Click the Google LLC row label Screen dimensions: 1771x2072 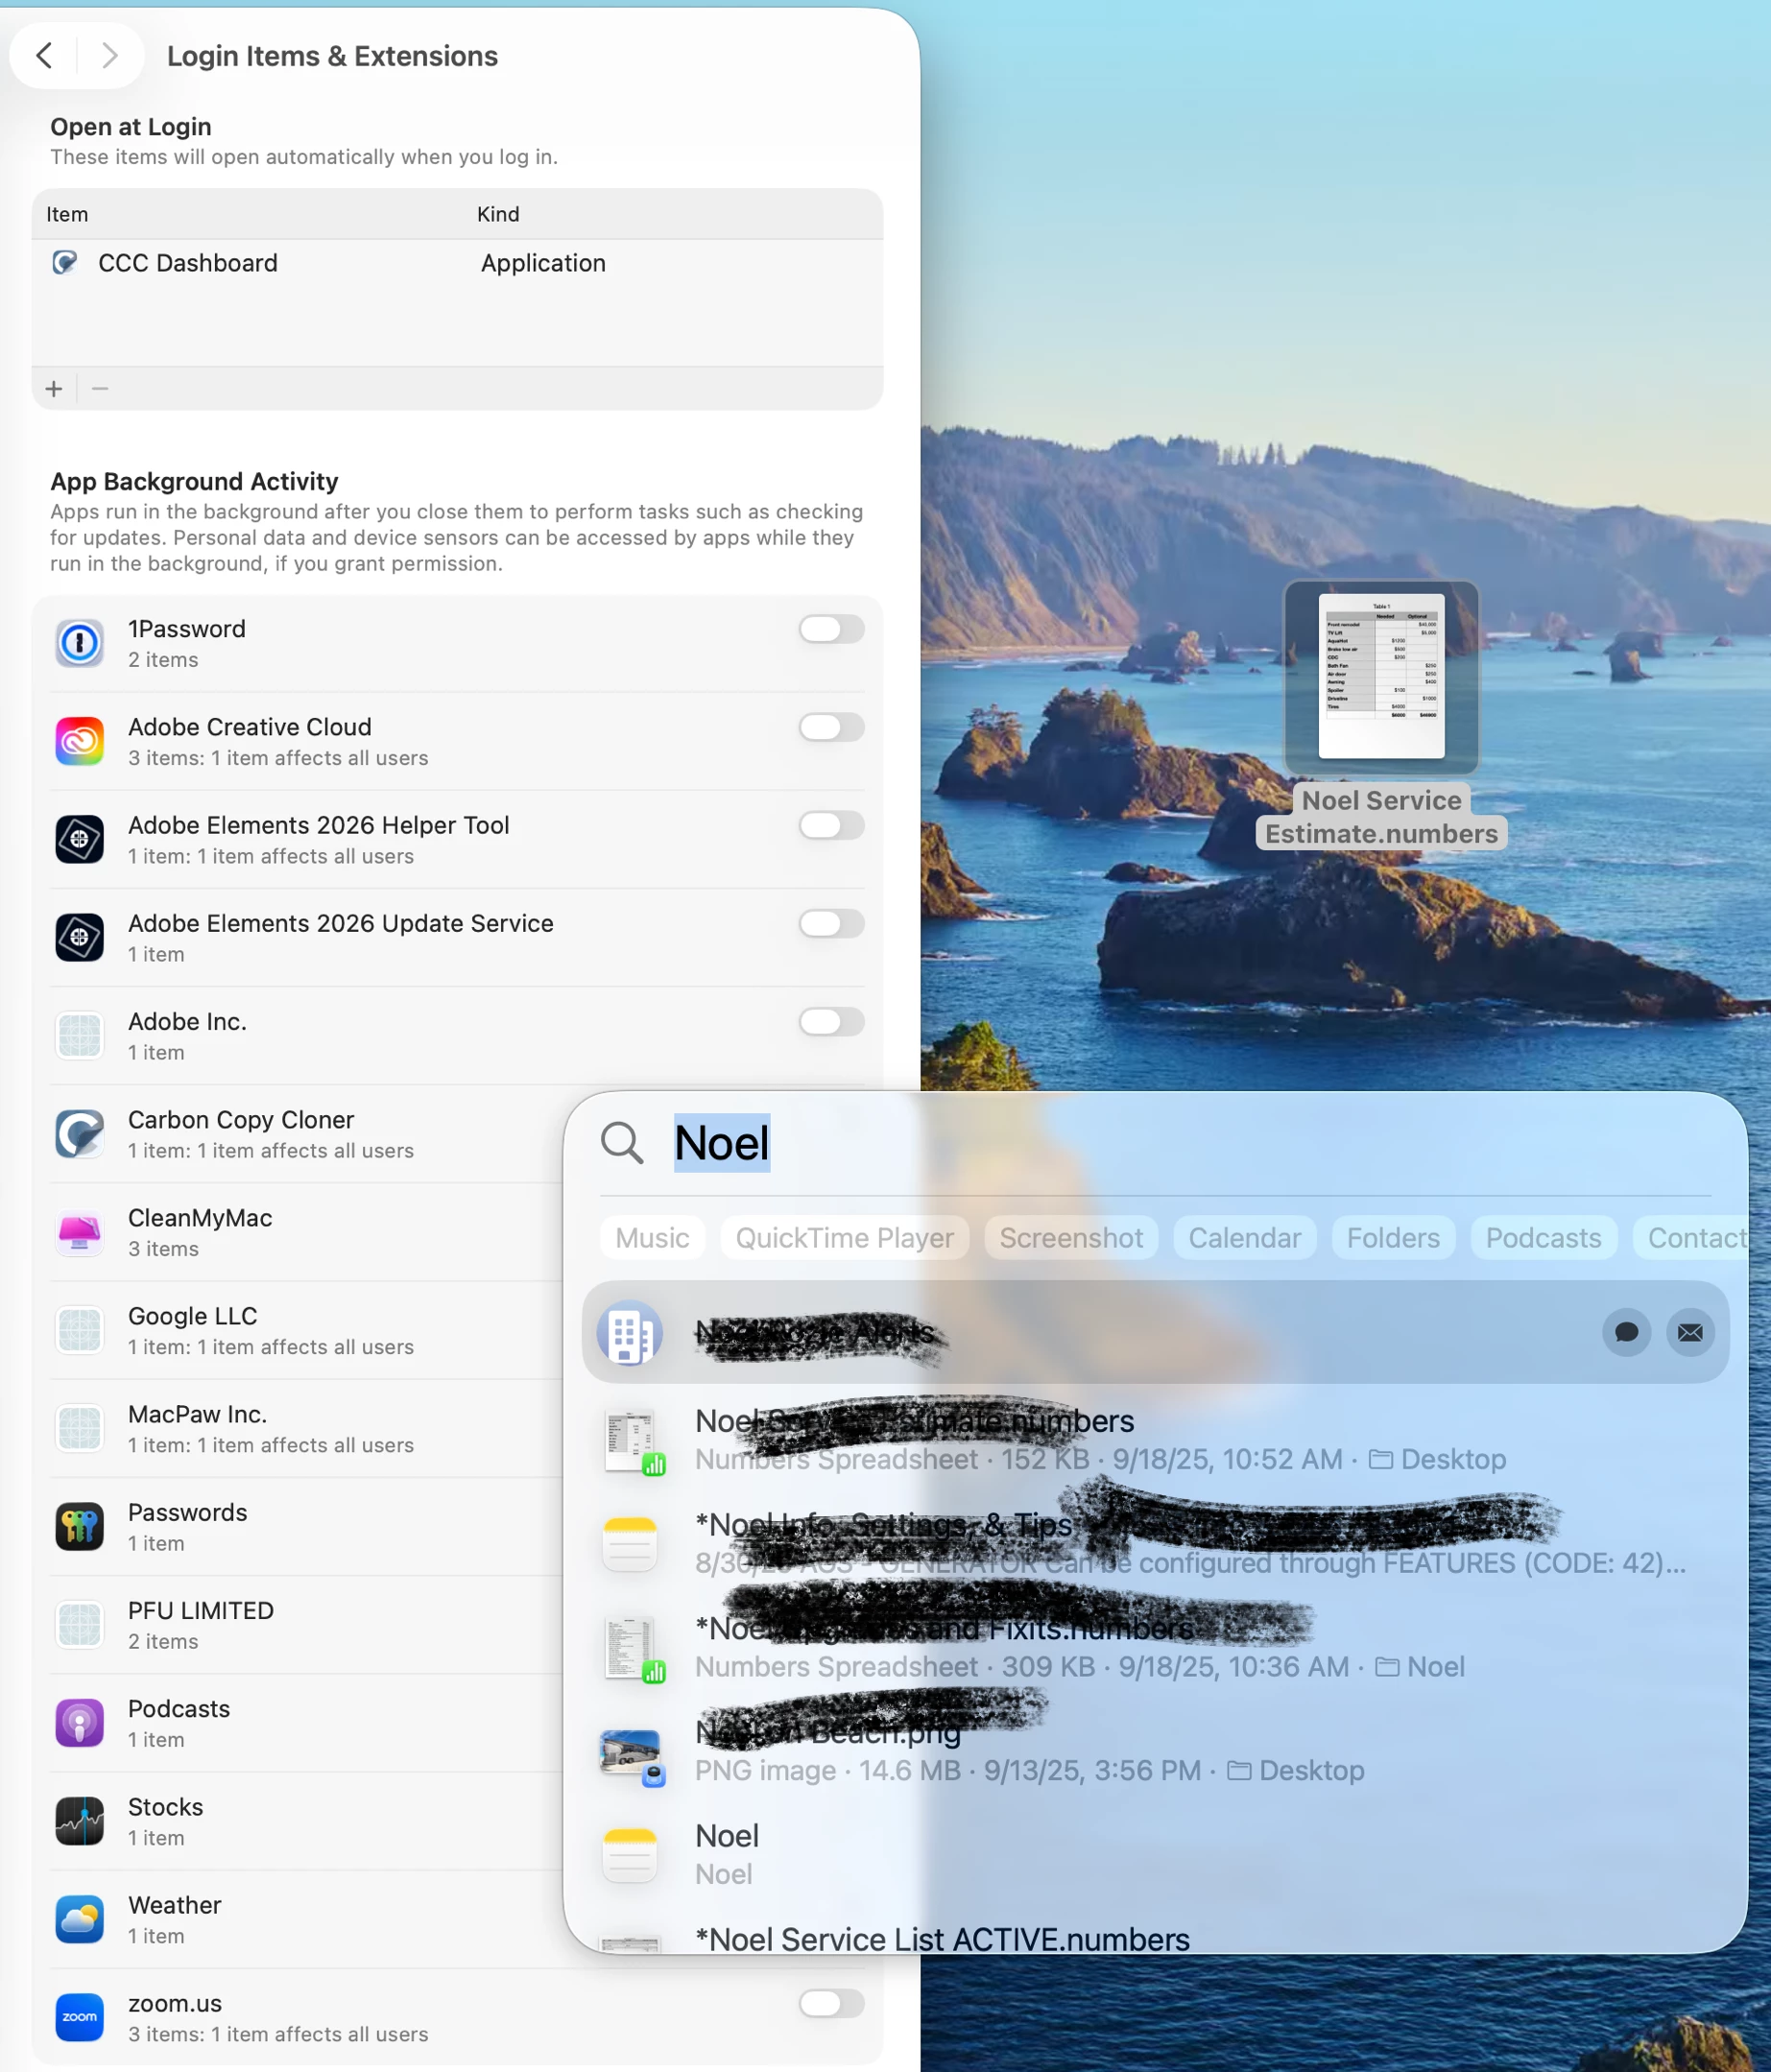coord(192,1316)
